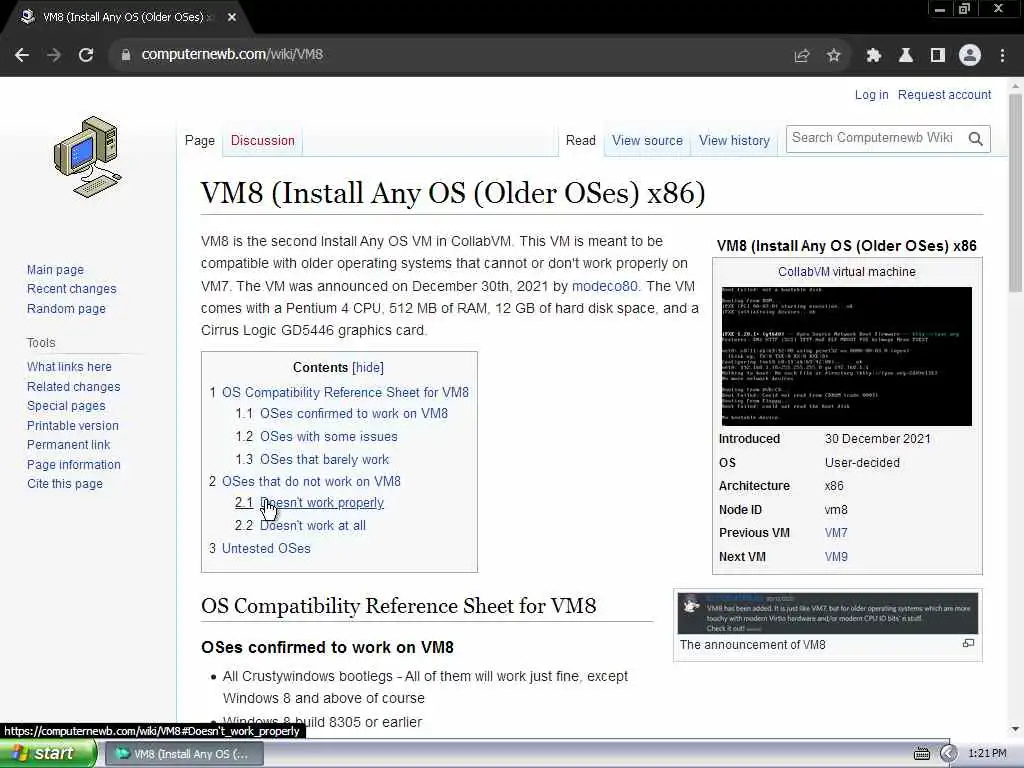Open the profile avatar menu
The image size is (1024, 768).
970,55
